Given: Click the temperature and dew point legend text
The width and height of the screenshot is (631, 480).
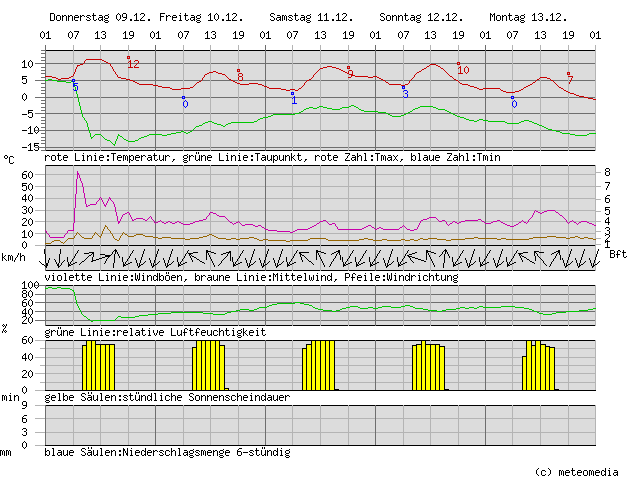Looking at the screenshot, I should pyautogui.click(x=272, y=158).
